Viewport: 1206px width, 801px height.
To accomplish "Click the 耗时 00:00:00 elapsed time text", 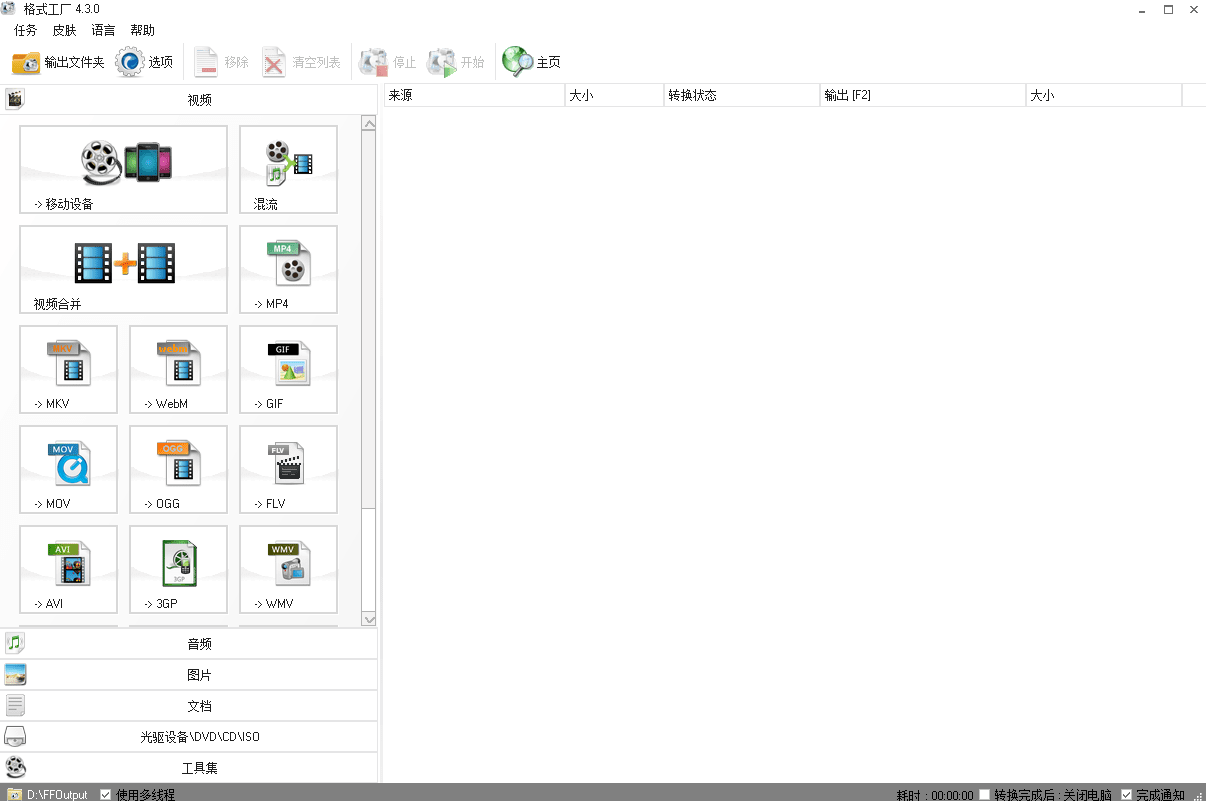I will (x=935, y=794).
